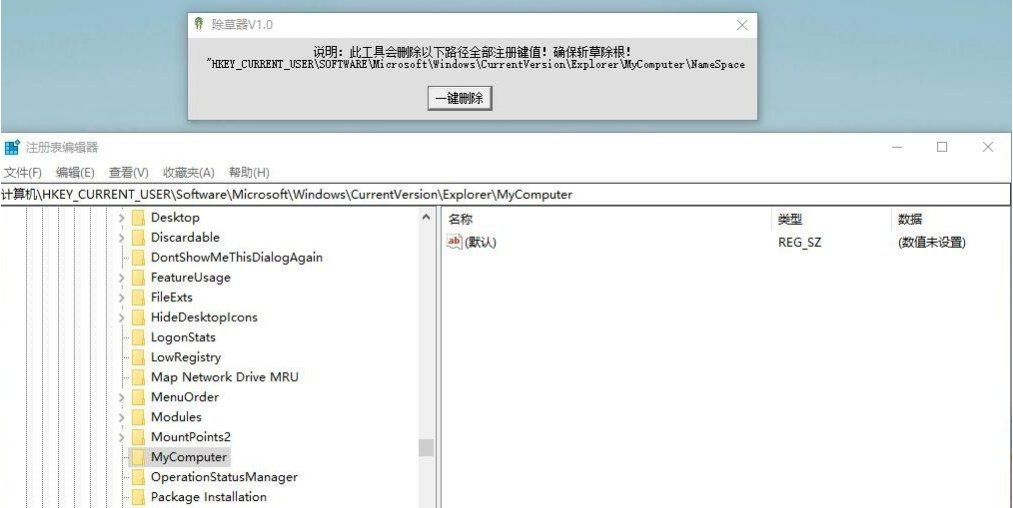Expand the FeatureUsage key

click(121, 278)
